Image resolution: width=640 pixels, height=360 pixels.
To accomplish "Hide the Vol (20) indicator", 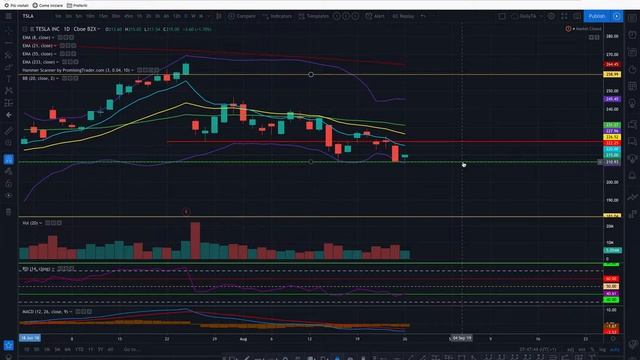I will point(48,223).
